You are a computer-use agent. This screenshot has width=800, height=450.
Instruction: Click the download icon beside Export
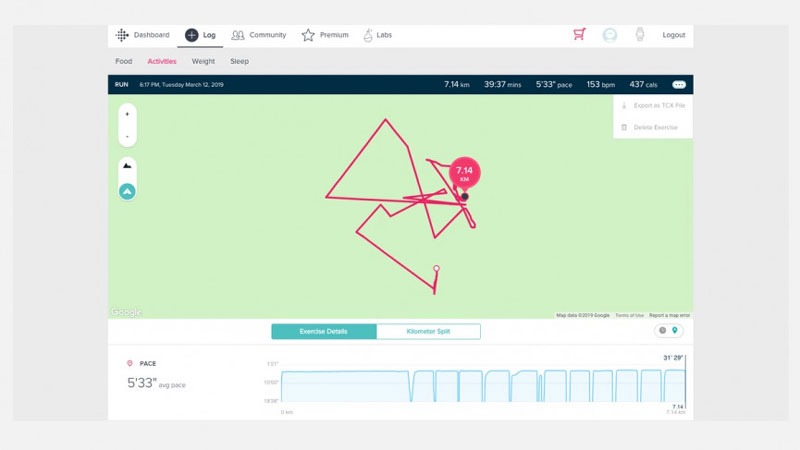coord(624,106)
